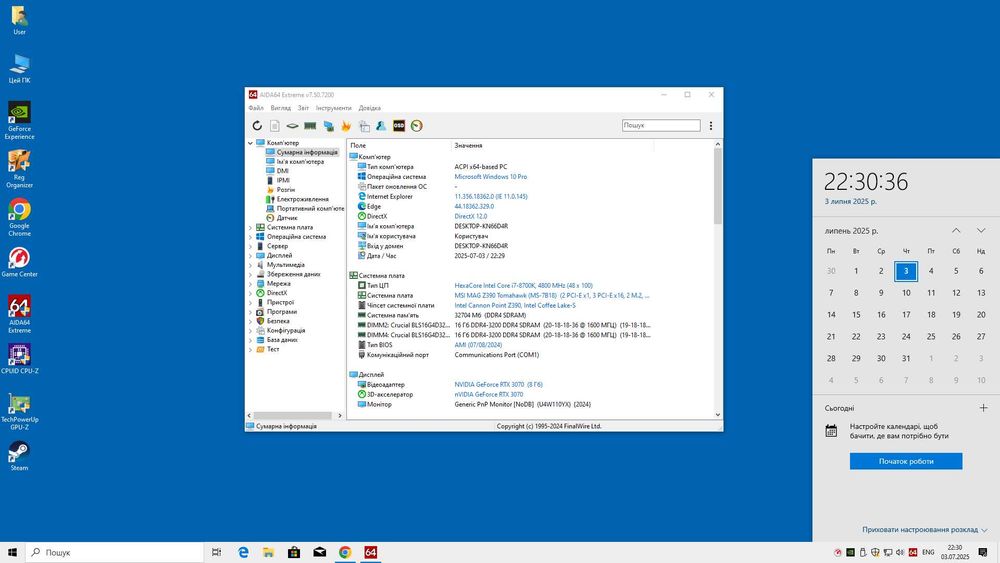The width and height of the screenshot is (1000, 563).
Task: Click the green memory module toolbar icon
Action: coord(310,126)
